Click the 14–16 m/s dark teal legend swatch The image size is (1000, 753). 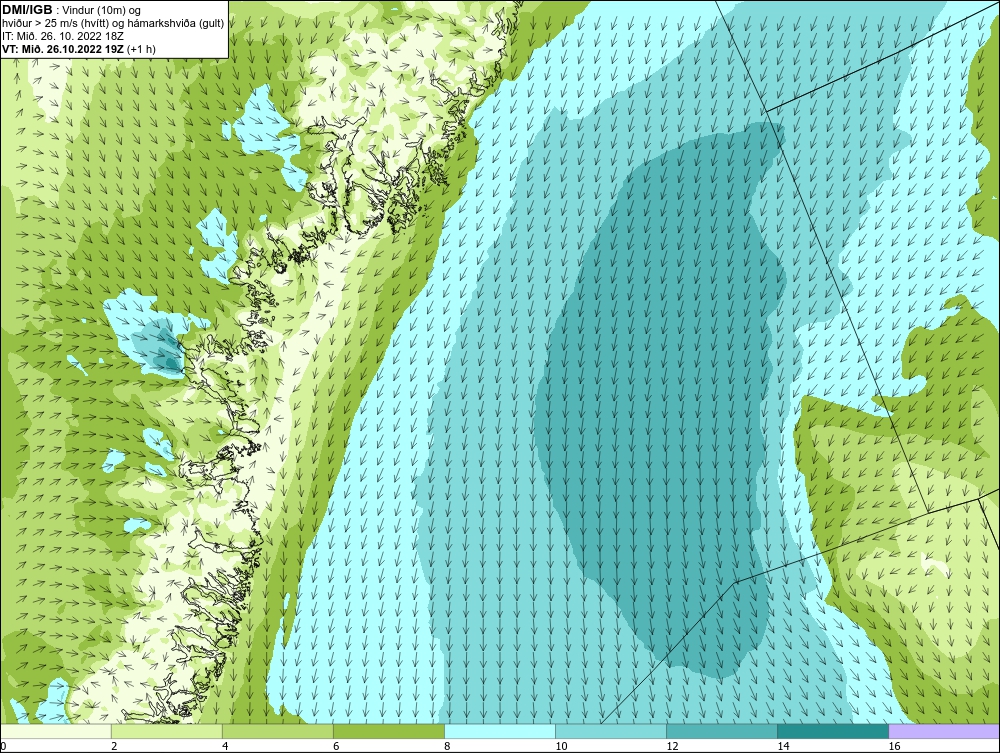pos(832,731)
